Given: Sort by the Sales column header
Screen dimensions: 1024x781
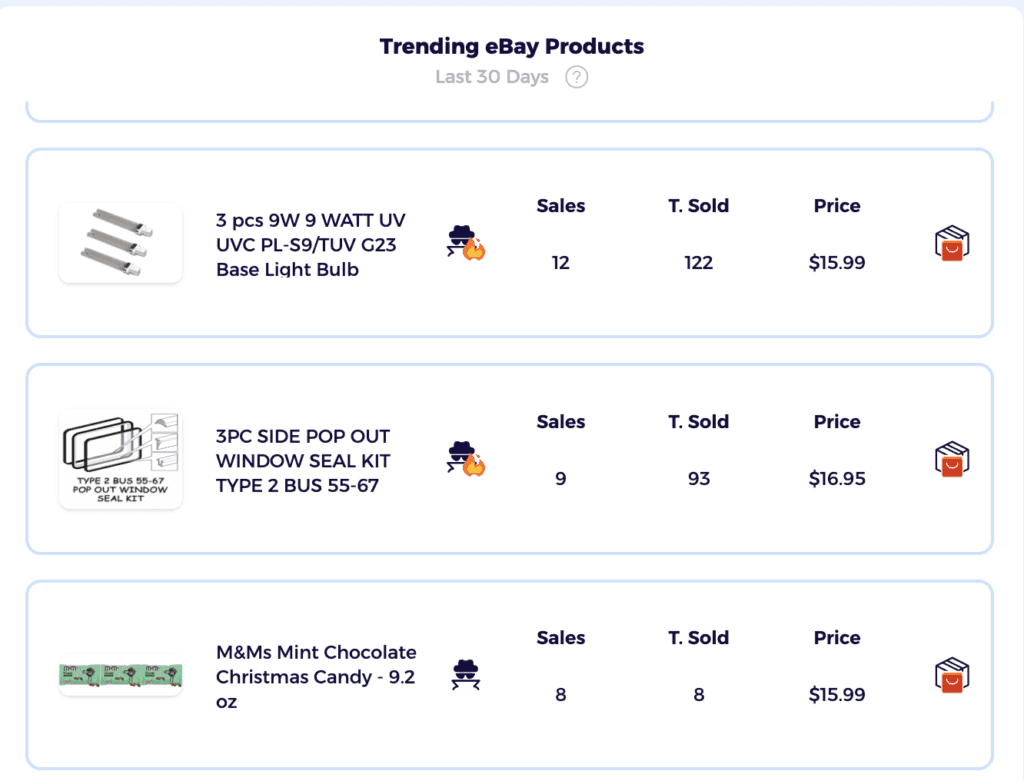Looking at the screenshot, I should pos(560,206).
